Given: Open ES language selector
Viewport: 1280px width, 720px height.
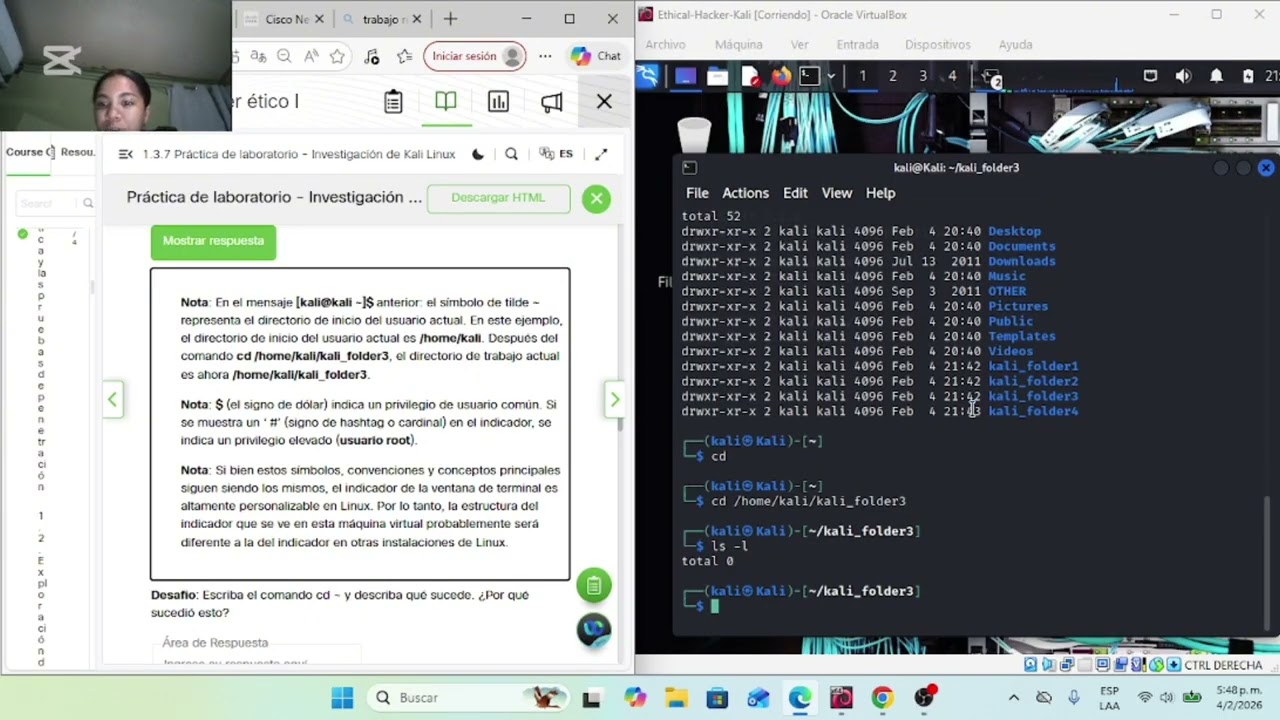Looking at the screenshot, I should coord(556,154).
